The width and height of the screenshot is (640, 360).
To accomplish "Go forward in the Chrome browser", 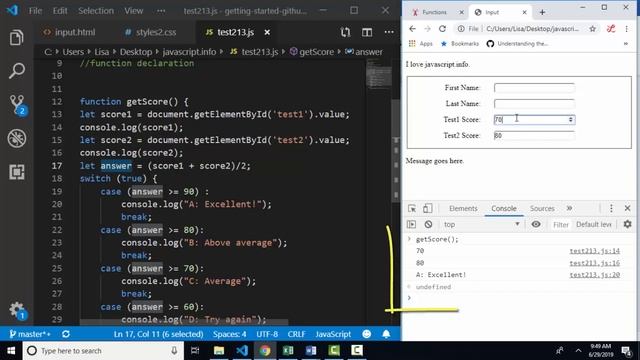I will (x=427, y=29).
